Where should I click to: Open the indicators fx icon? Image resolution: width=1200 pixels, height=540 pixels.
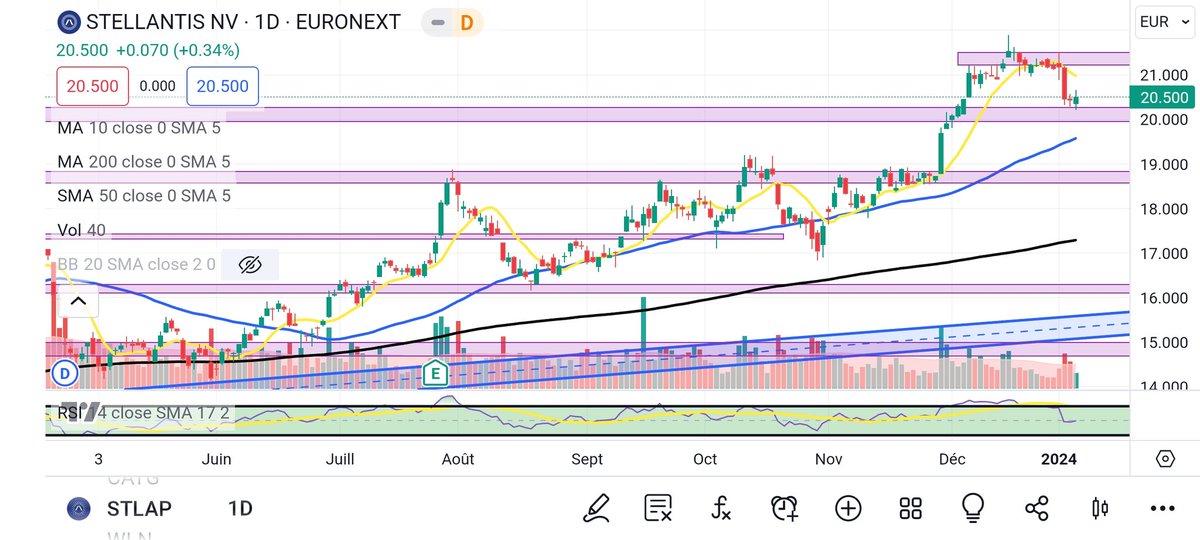pyautogui.click(x=722, y=508)
